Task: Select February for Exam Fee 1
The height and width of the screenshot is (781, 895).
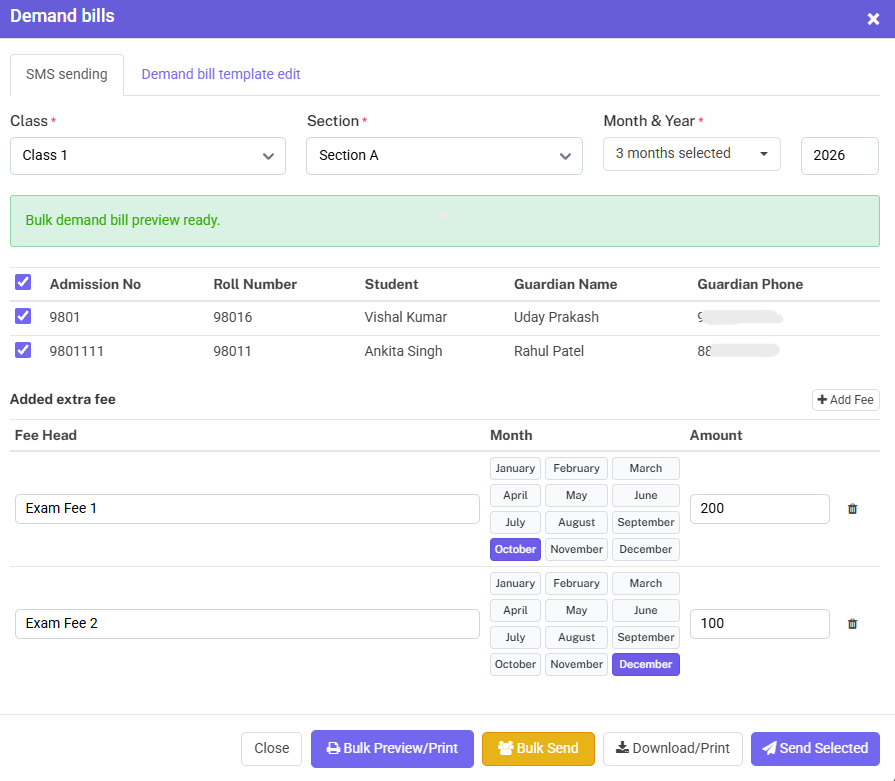Action: [x=576, y=469]
